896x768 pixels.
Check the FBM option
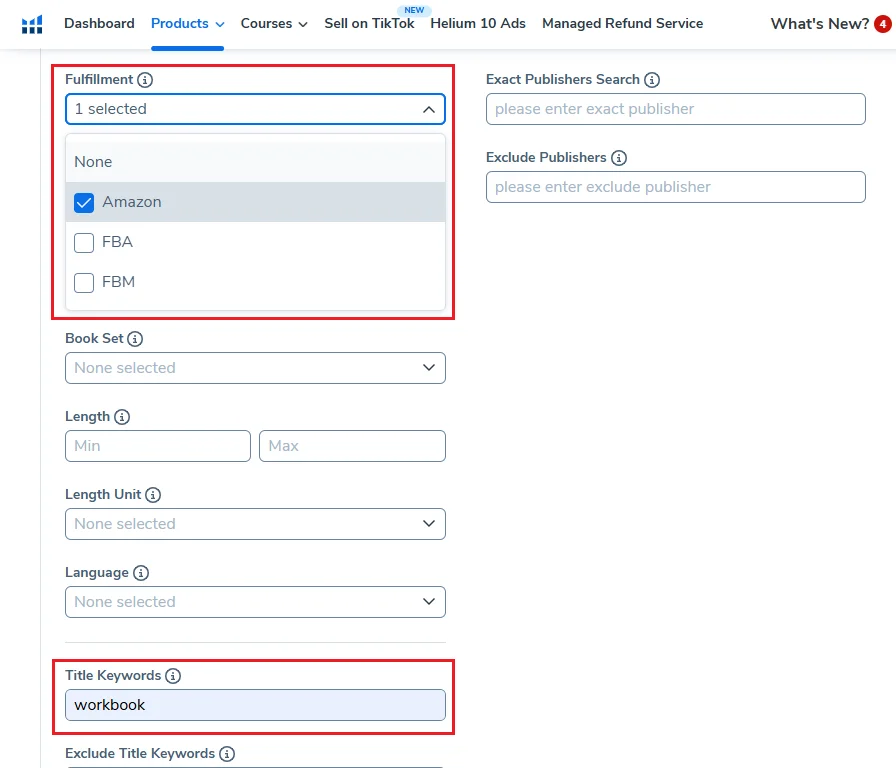point(84,282)
